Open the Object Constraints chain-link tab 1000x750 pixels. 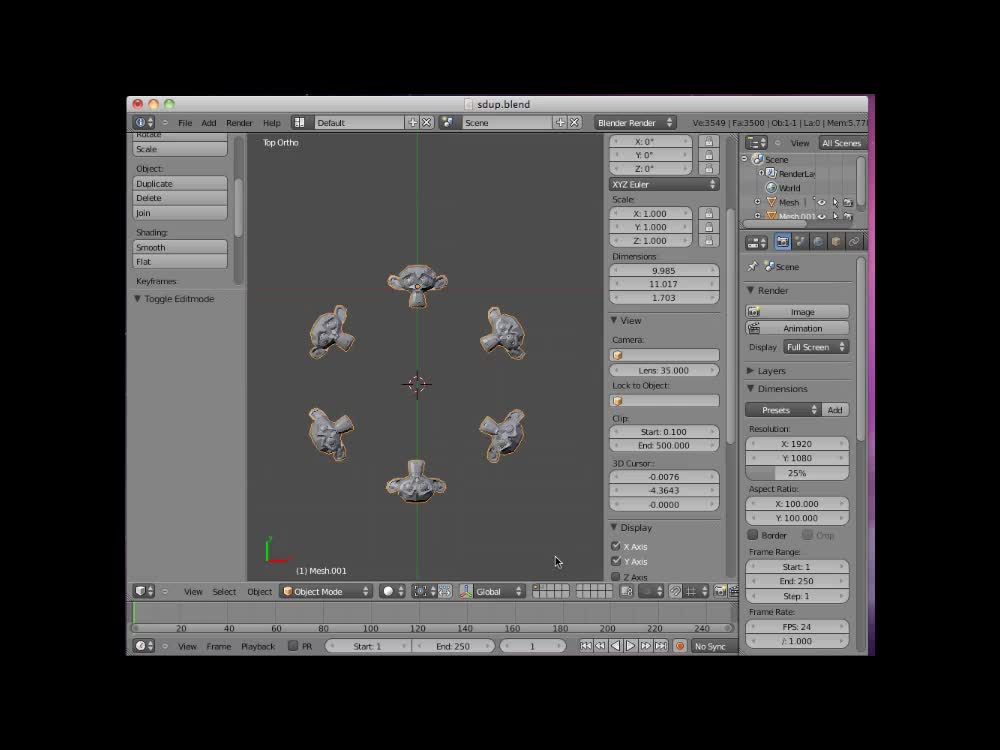click(854, 241)
